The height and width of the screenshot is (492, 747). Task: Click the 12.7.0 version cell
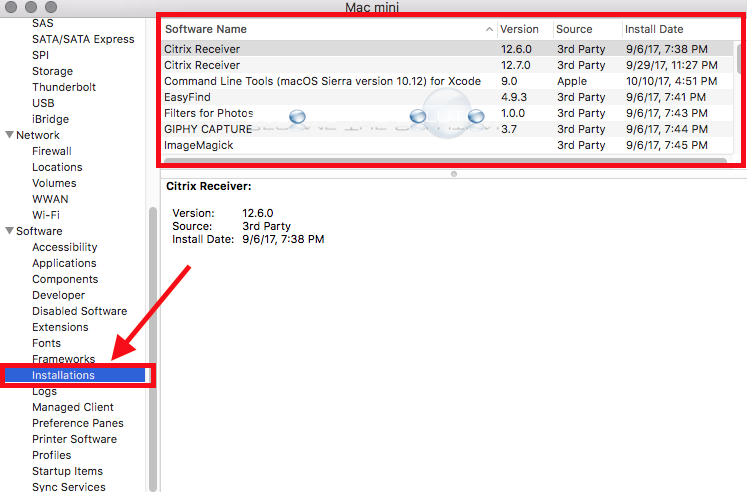(x=515, y=65)
